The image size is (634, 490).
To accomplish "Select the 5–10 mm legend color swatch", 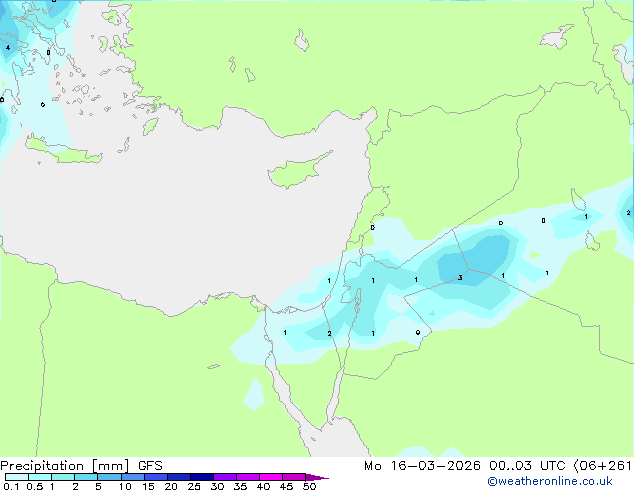I will point(110,477).
